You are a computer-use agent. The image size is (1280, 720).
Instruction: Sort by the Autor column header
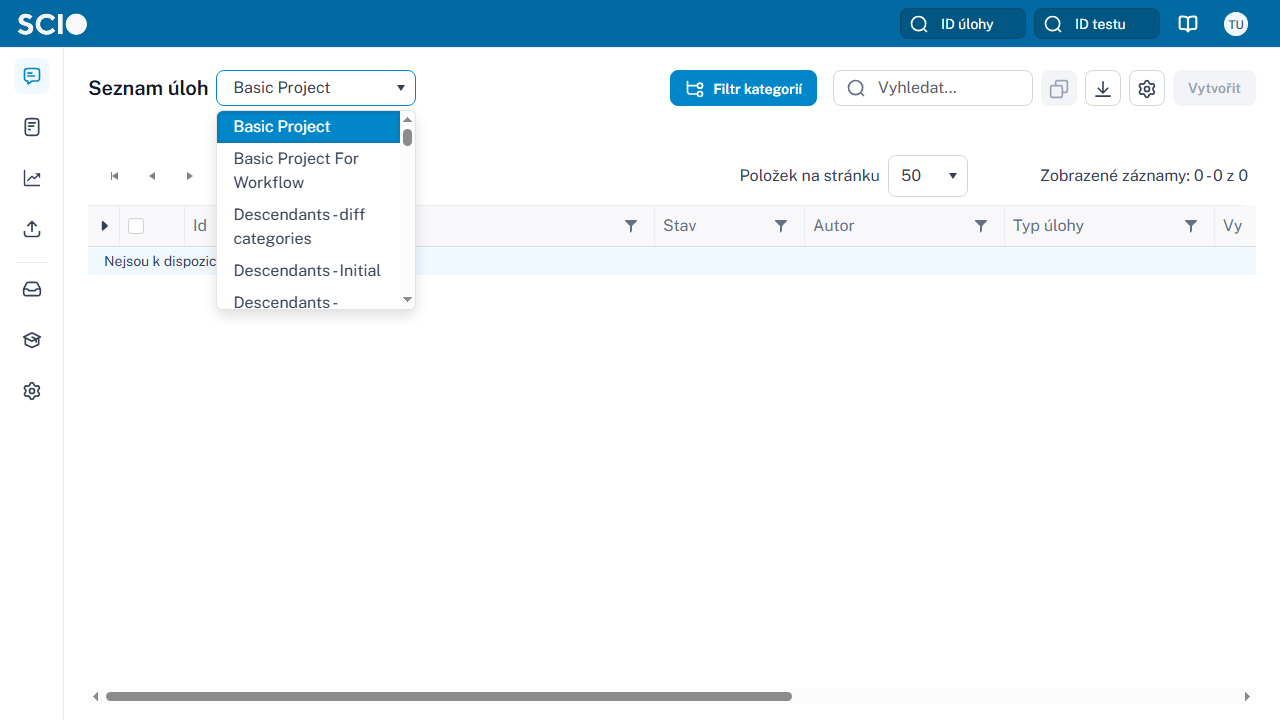point(834,226)
